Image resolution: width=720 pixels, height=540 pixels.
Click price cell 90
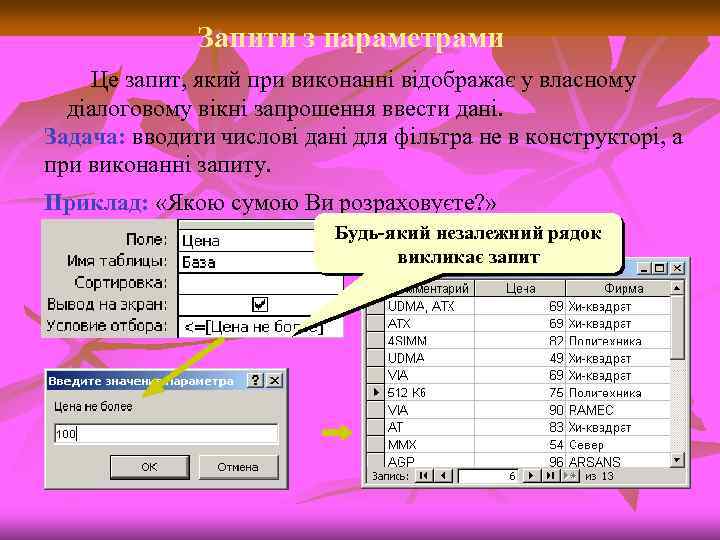(520, 410)
